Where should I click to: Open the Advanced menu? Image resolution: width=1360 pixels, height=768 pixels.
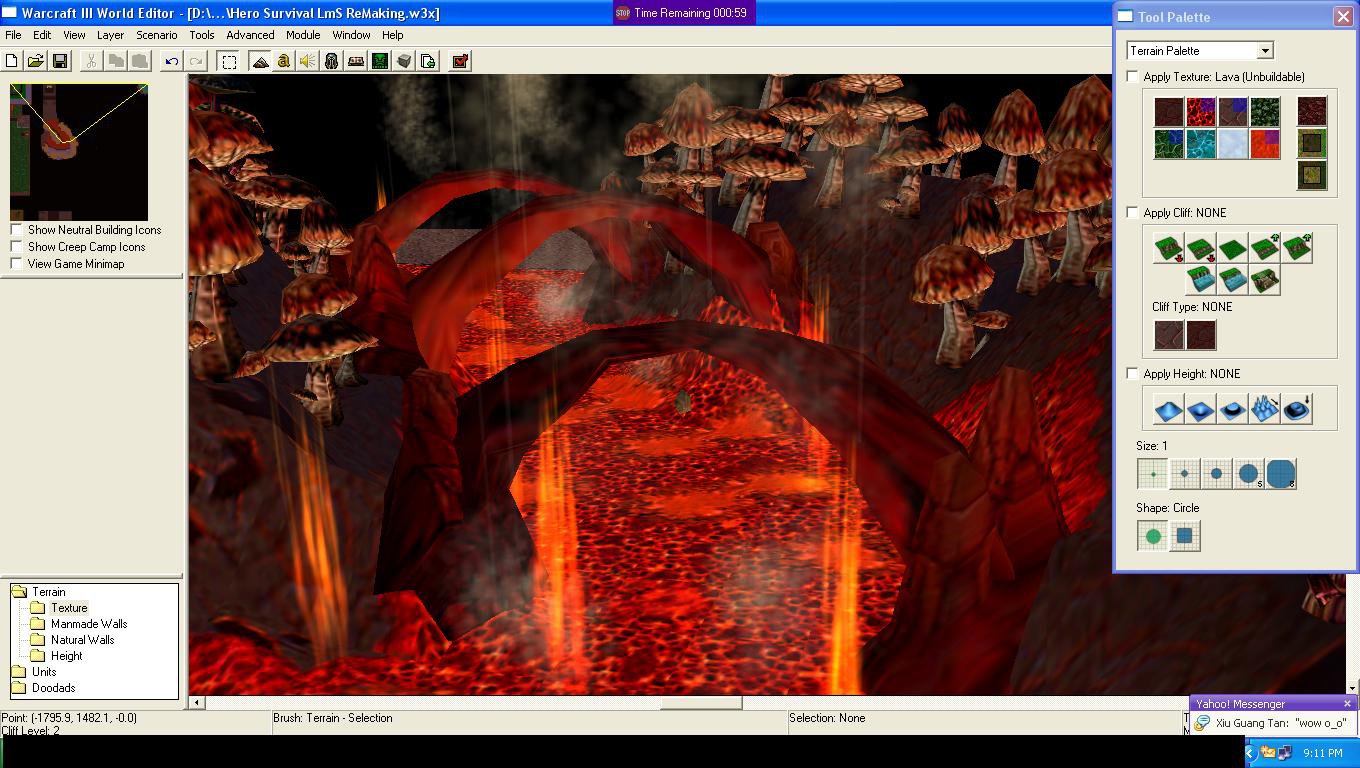click(x=250, y=35)
